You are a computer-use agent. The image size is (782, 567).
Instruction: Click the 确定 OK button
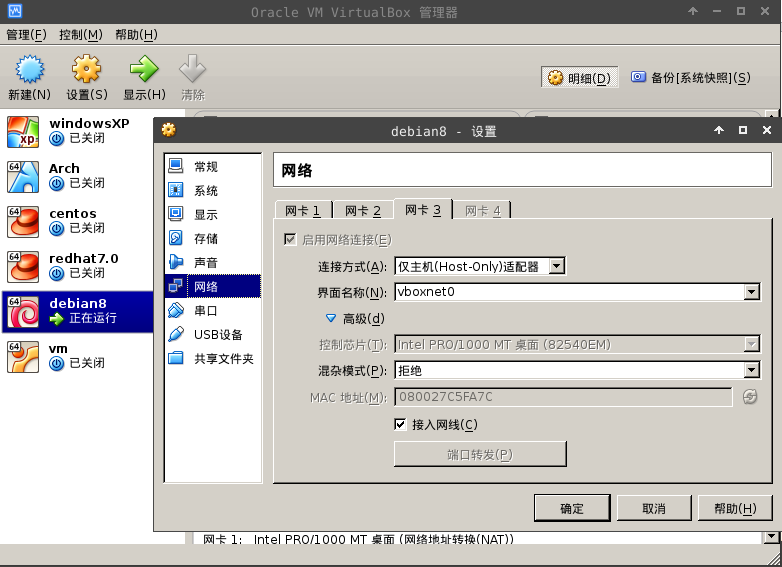(572, 508)
